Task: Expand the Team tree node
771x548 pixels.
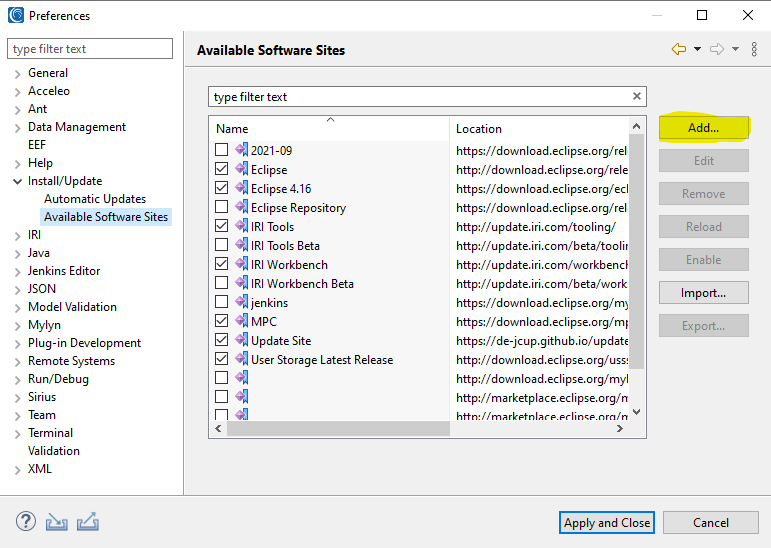Action: (18, 416)
